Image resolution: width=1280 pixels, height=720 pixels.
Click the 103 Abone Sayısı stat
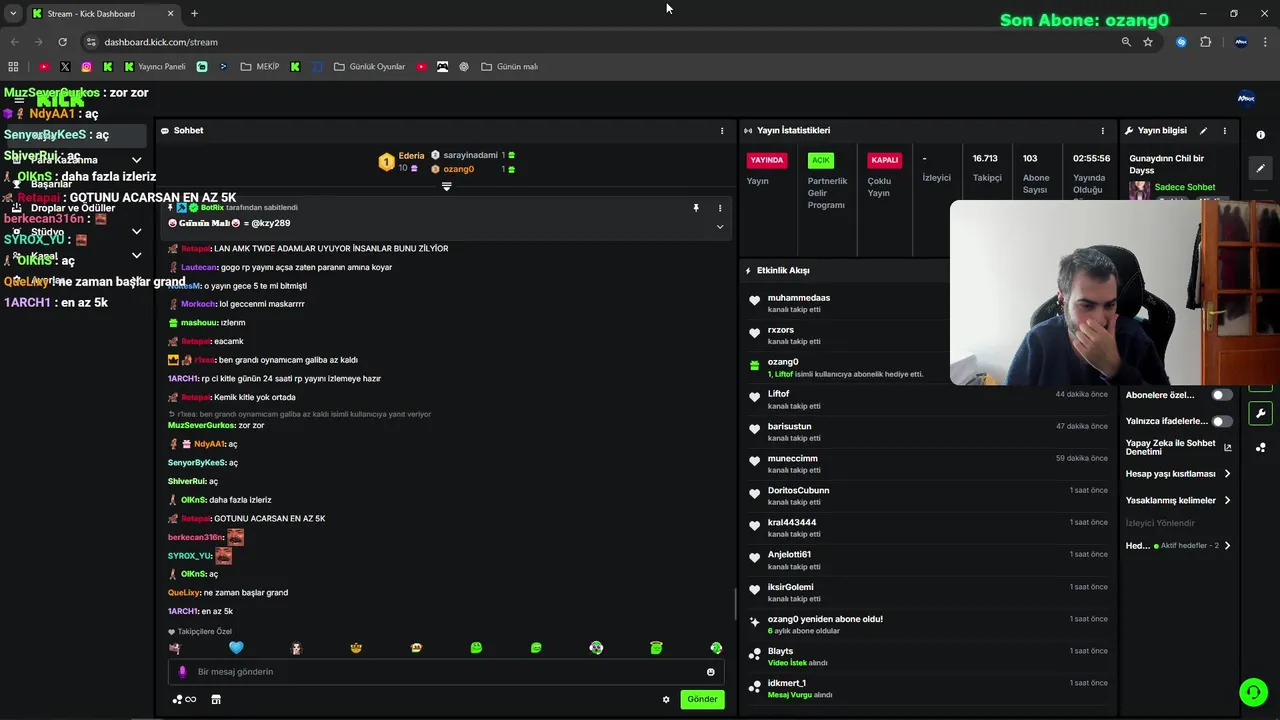[1036, 174]
